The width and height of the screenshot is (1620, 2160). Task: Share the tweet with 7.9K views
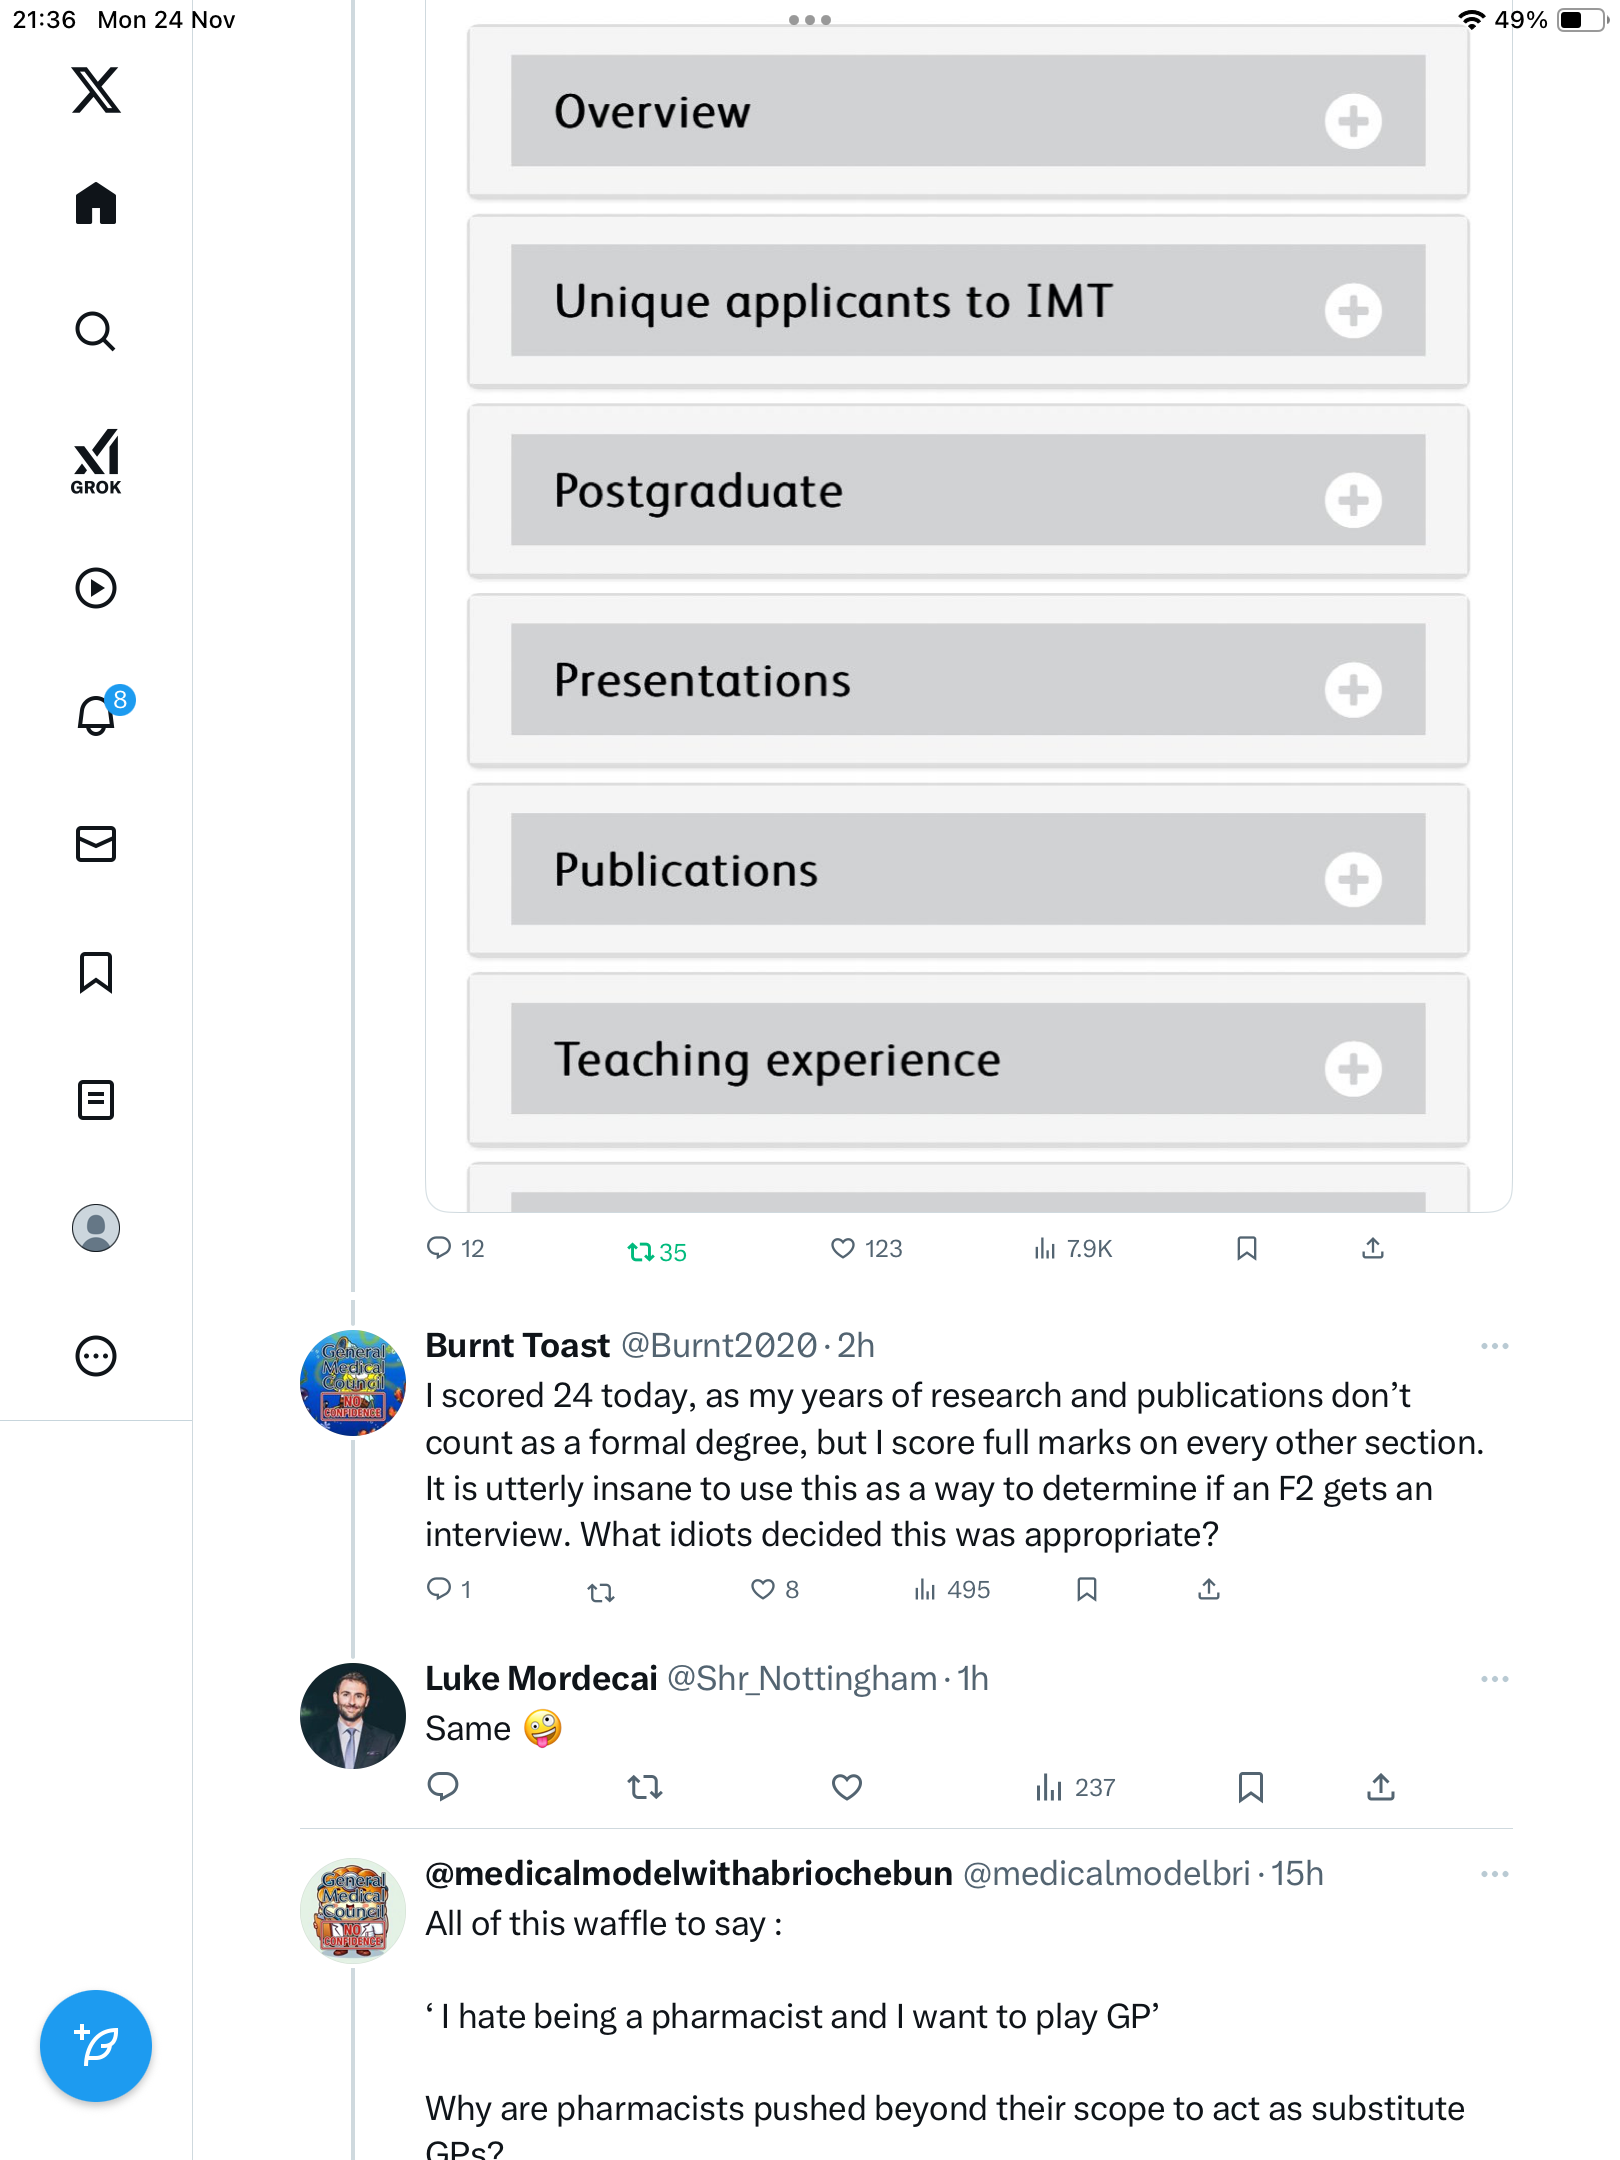point(1373,1248)
